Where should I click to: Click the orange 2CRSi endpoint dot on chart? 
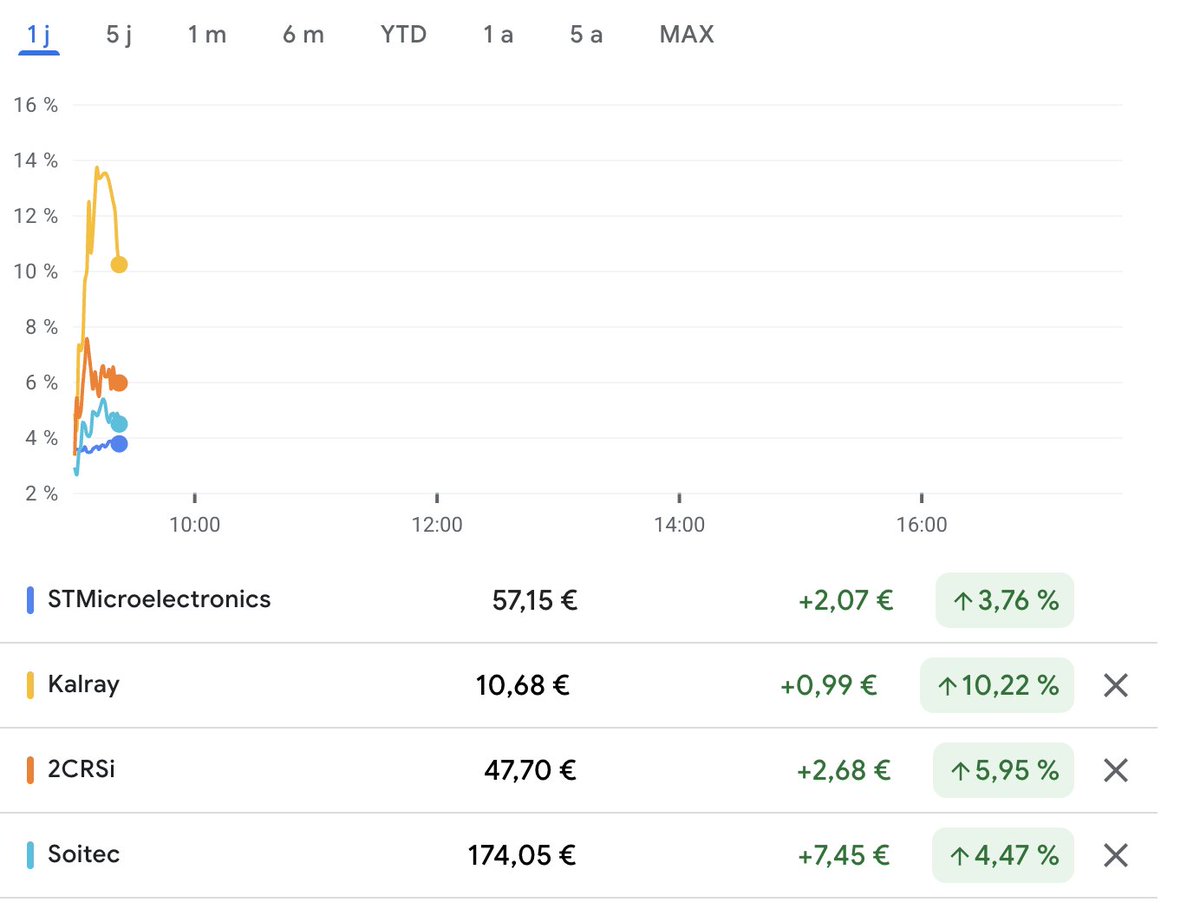coord(119,383)
